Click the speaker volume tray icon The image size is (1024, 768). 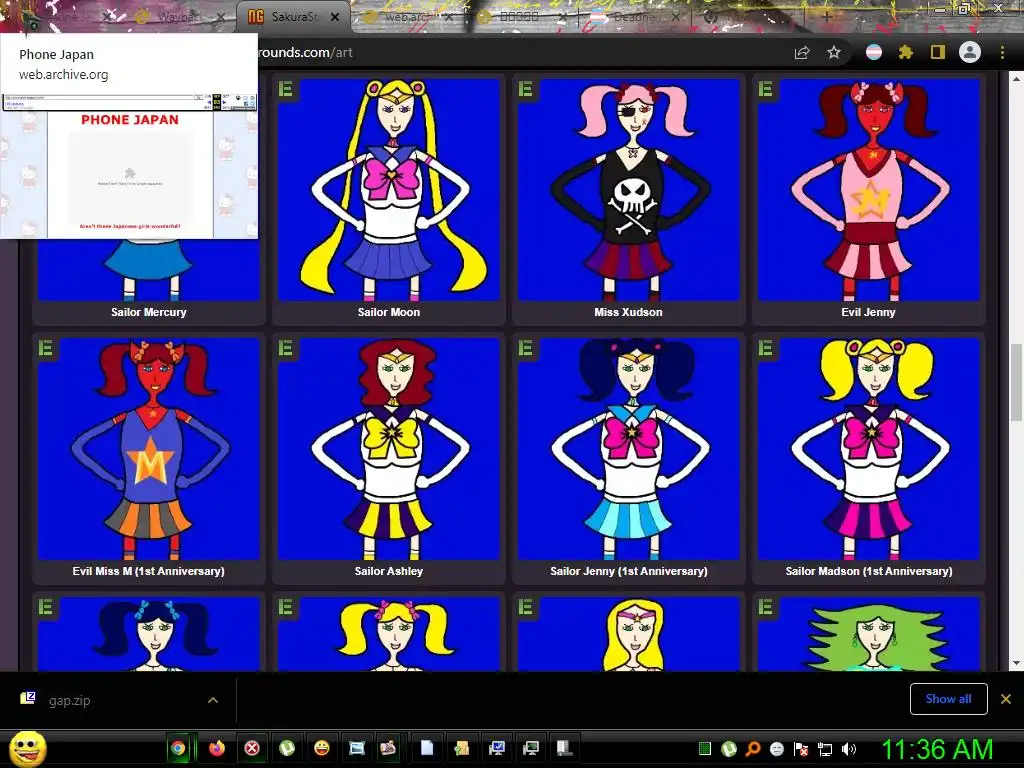[848, 749]
